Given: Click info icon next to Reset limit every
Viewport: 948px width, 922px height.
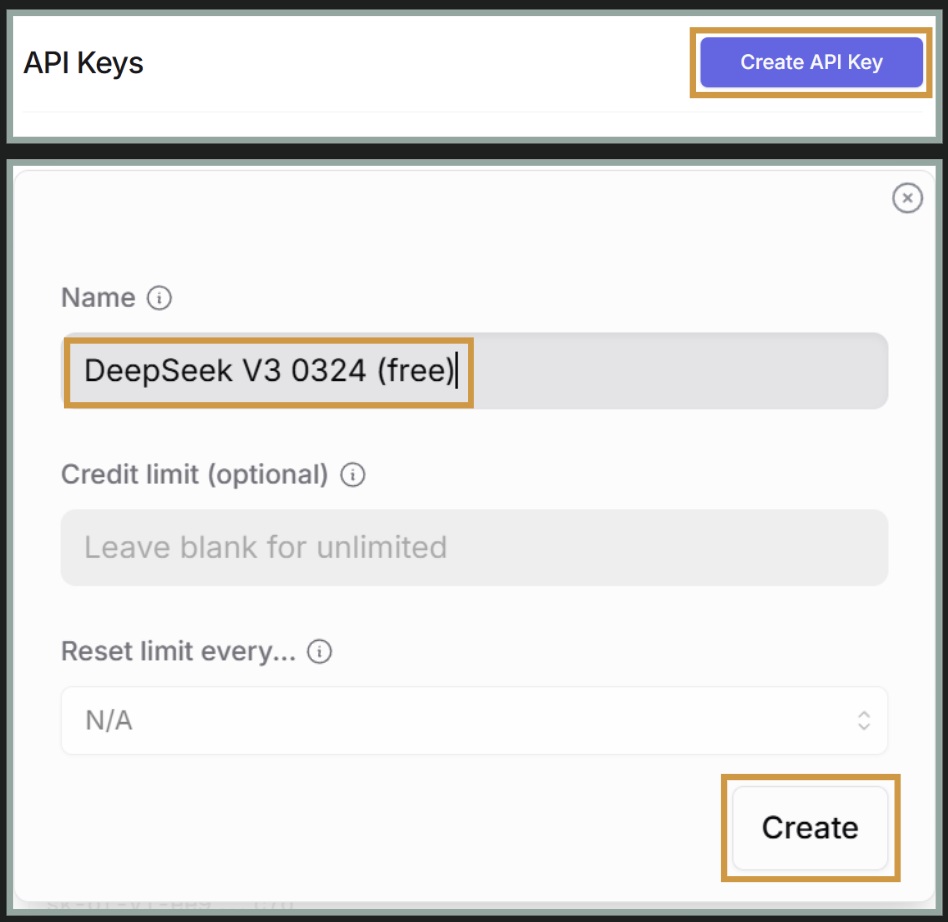Looking at the screenshot, I should tap(319, 652).
